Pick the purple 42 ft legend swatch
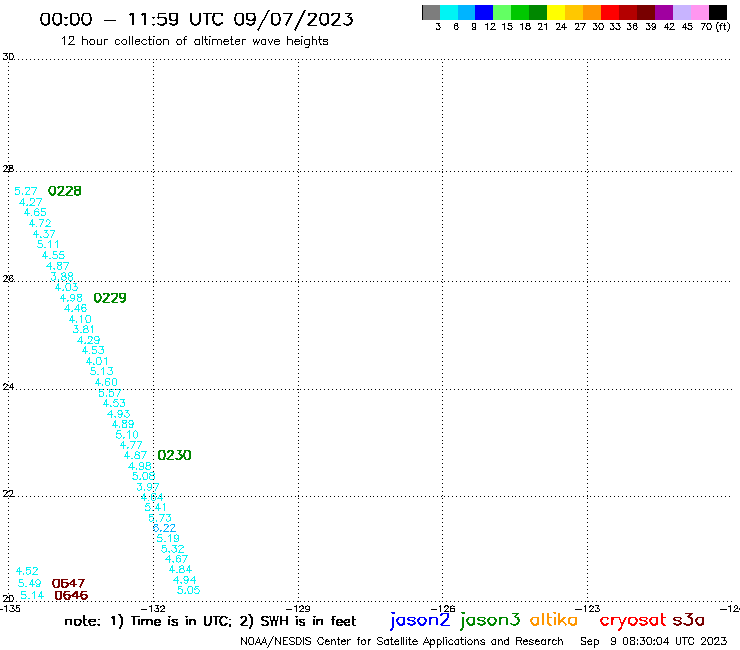Image resolution: width=740 pixels, height=650 pixels. 664,12
